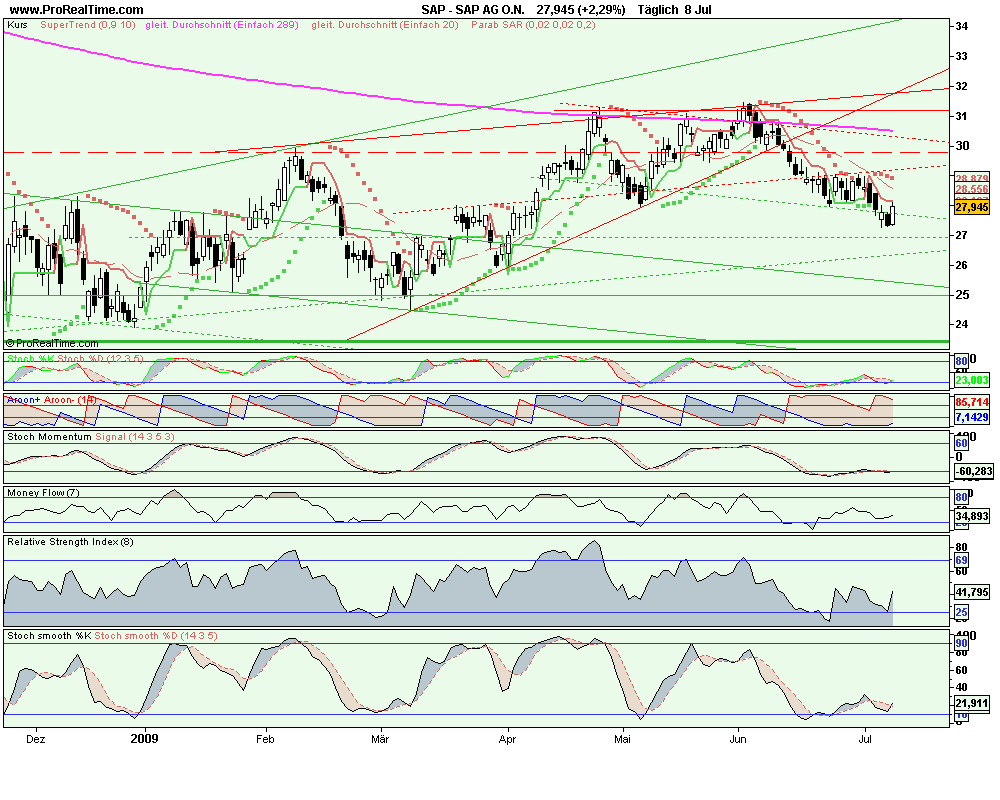
Task: Click the Stoch %K Stoch %D label
Action: pyautogui.click(x=75, y=359)
